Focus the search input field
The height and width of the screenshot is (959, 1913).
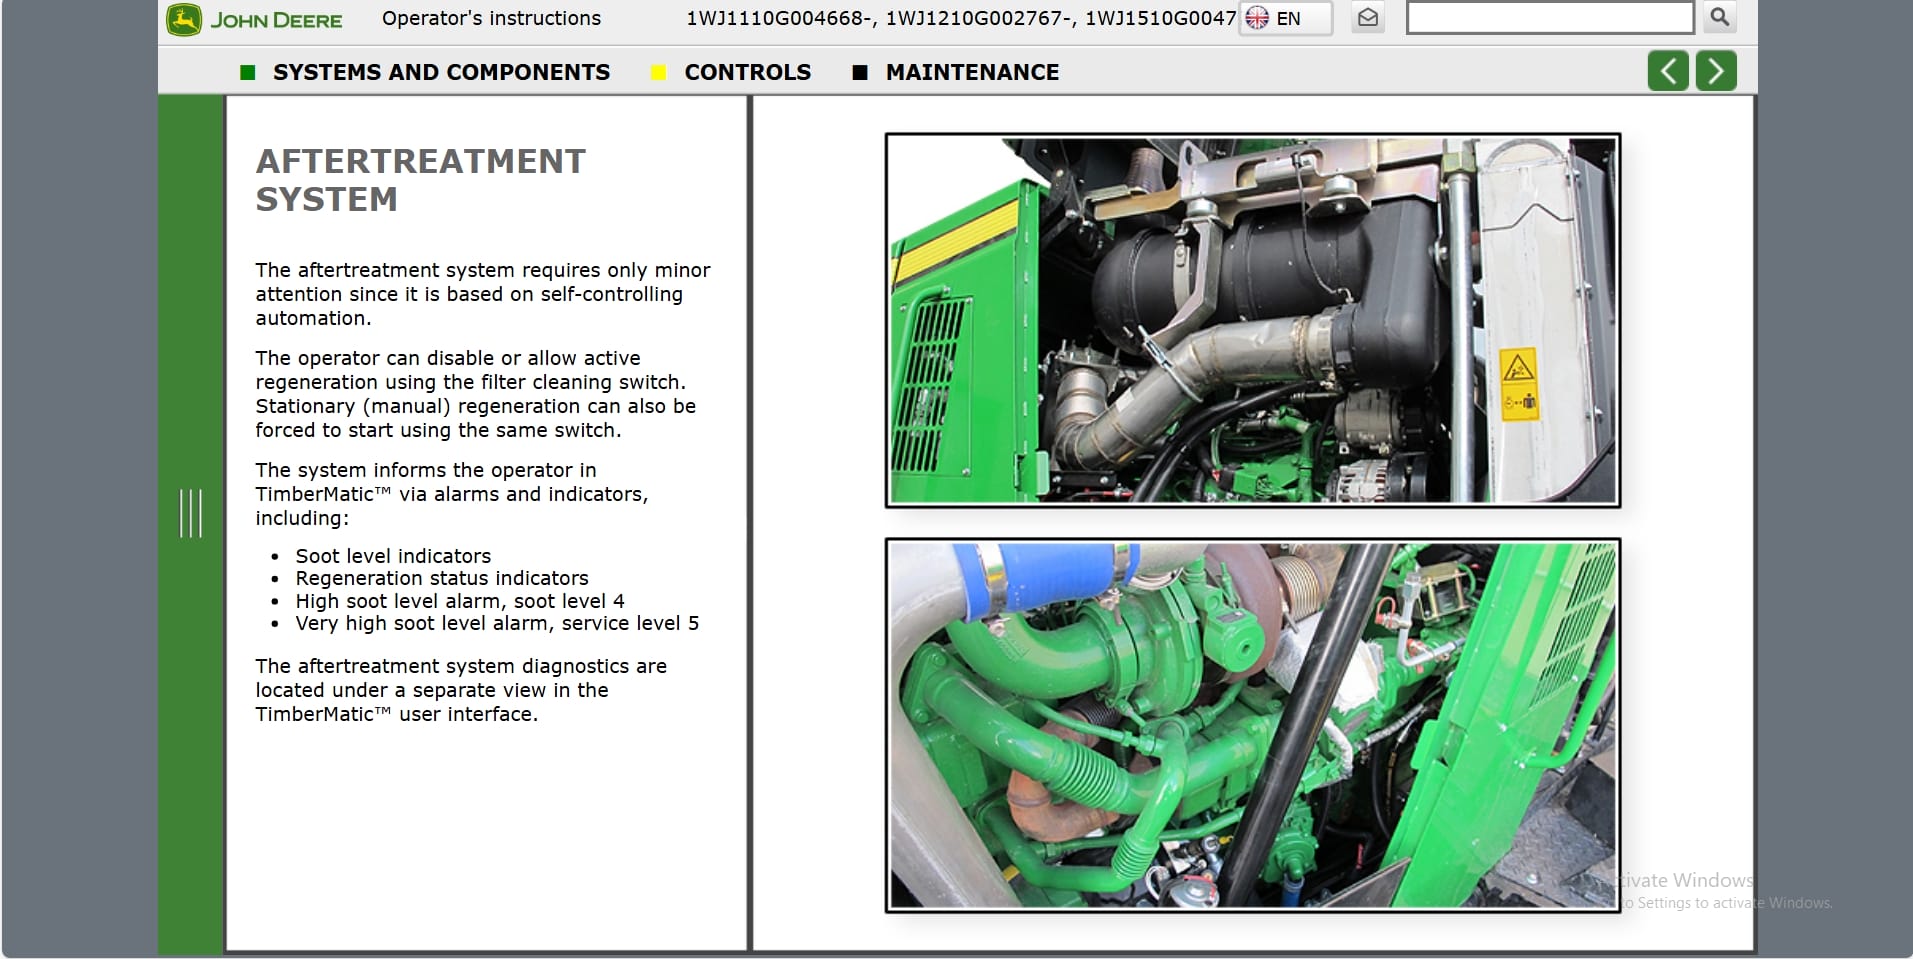click(1549, 17)
